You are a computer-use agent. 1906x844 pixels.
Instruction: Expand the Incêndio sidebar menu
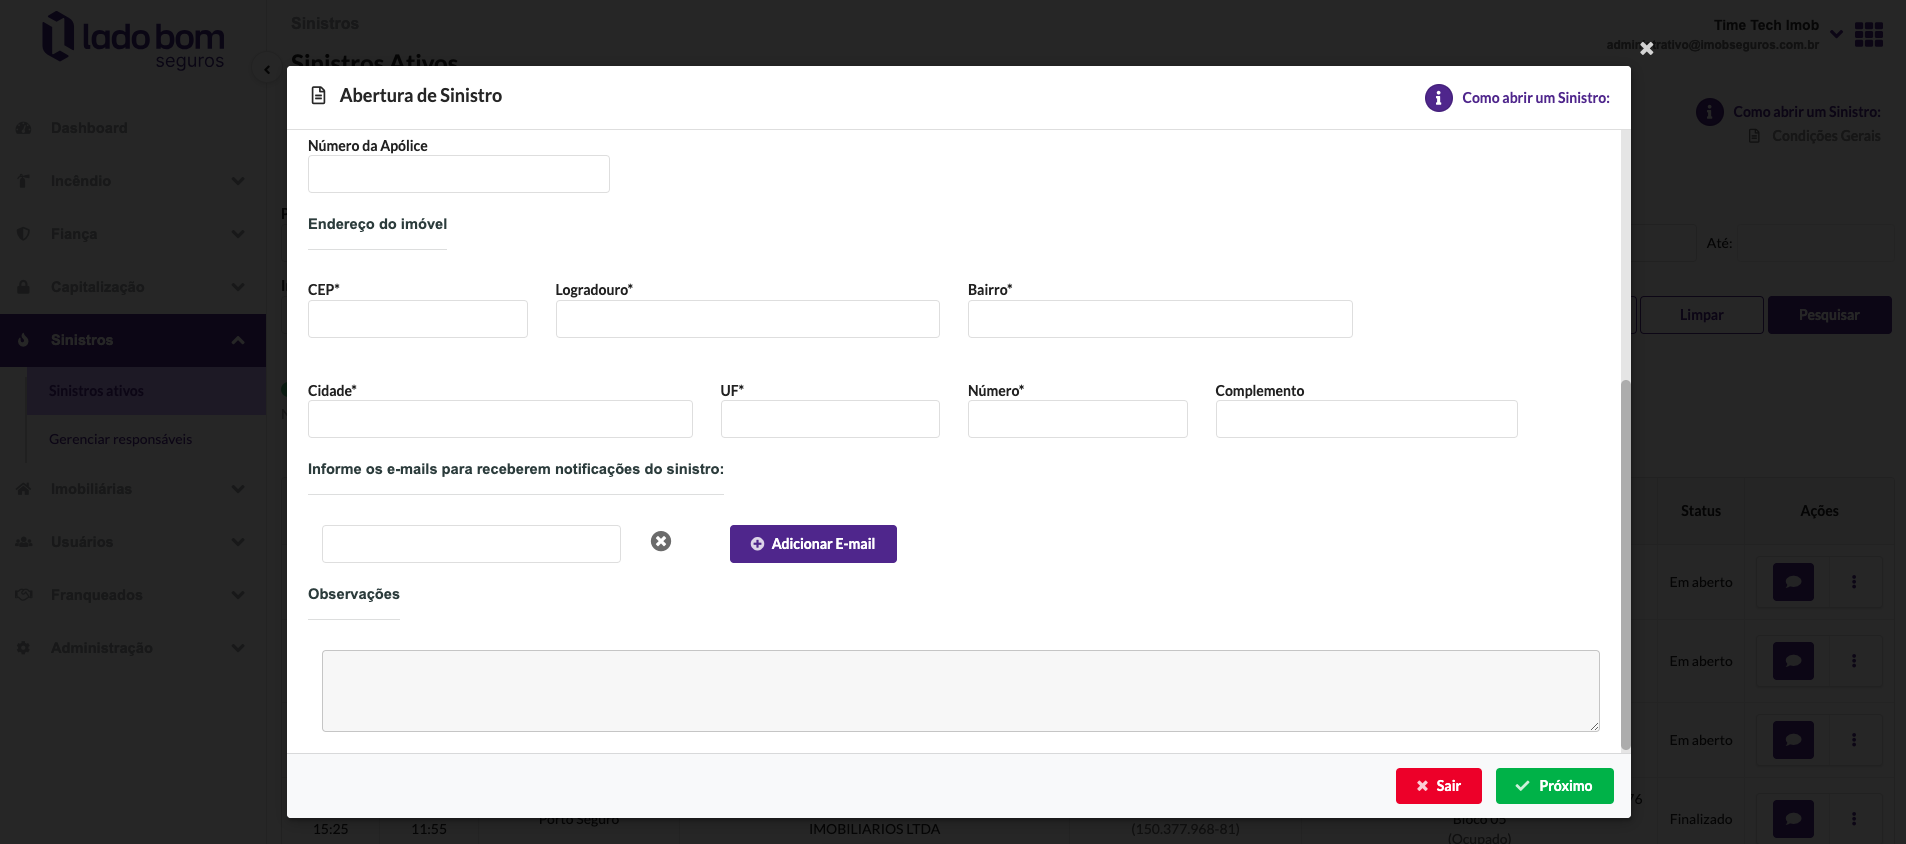coord(133,181)
